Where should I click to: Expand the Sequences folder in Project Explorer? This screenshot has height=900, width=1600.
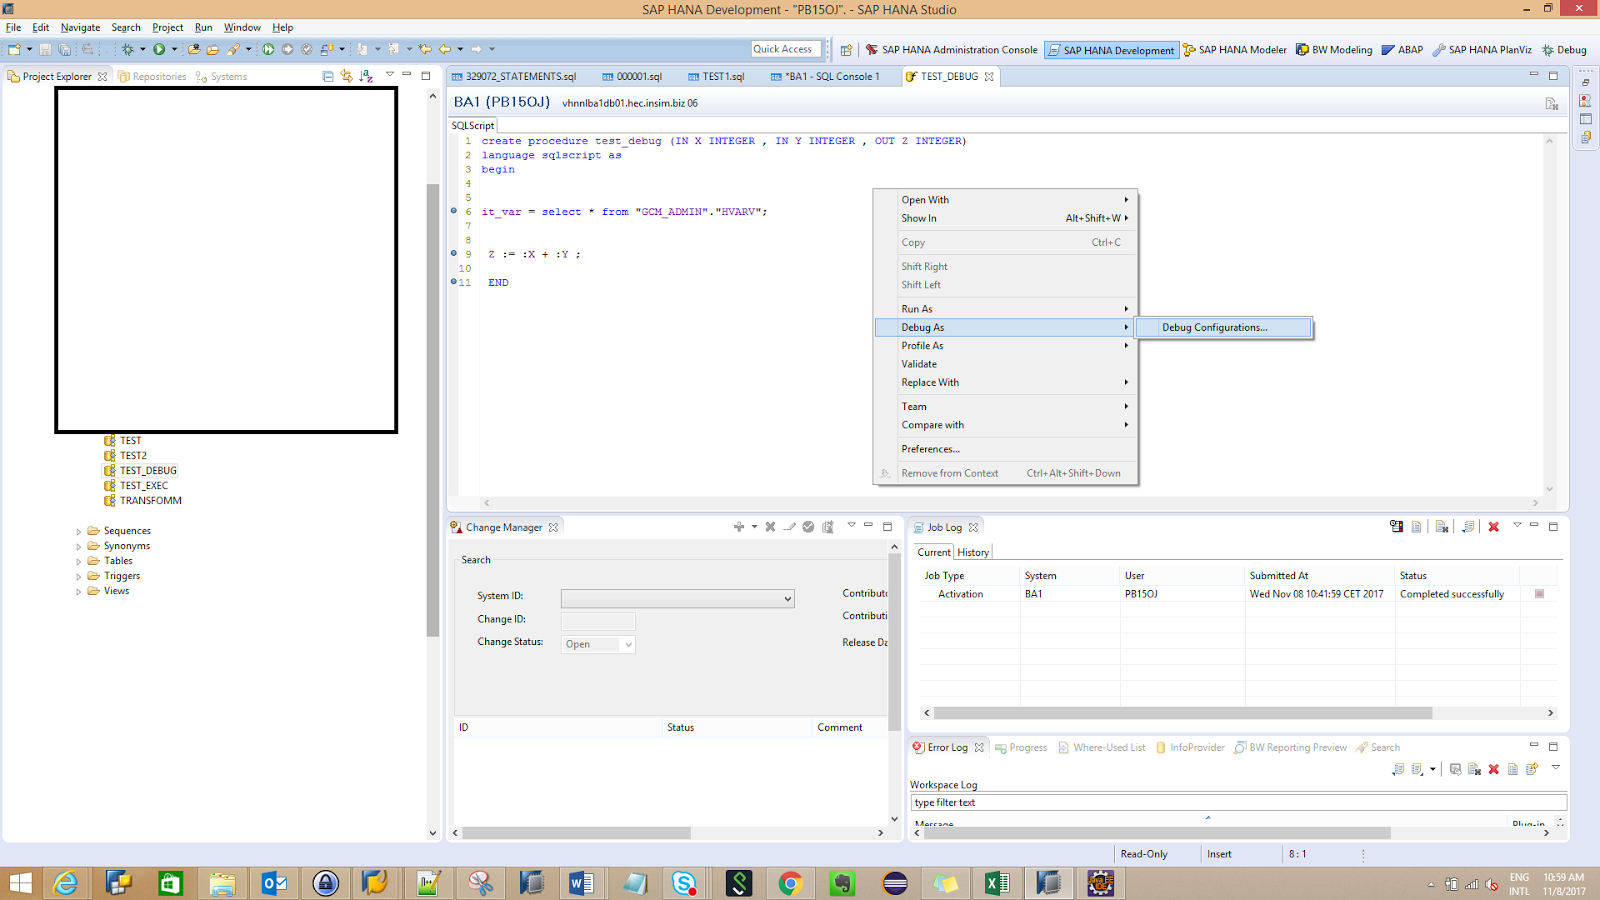tap(79, 530)
